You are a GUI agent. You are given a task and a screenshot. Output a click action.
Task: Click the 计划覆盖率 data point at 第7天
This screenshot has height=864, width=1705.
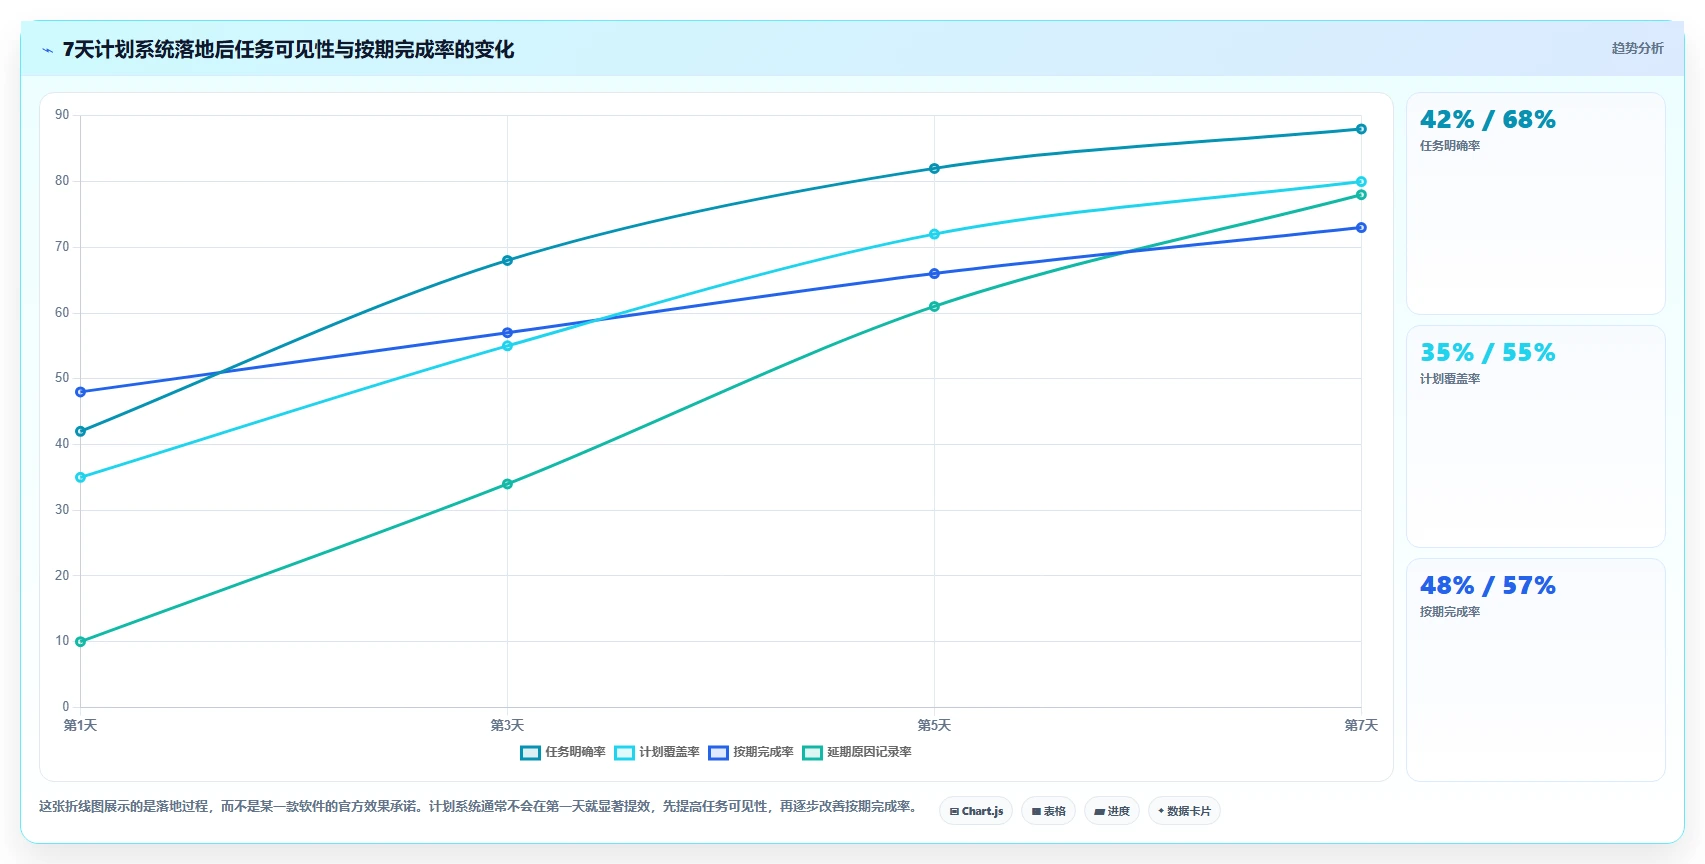pyautogui.click(x=1361, y=181)
